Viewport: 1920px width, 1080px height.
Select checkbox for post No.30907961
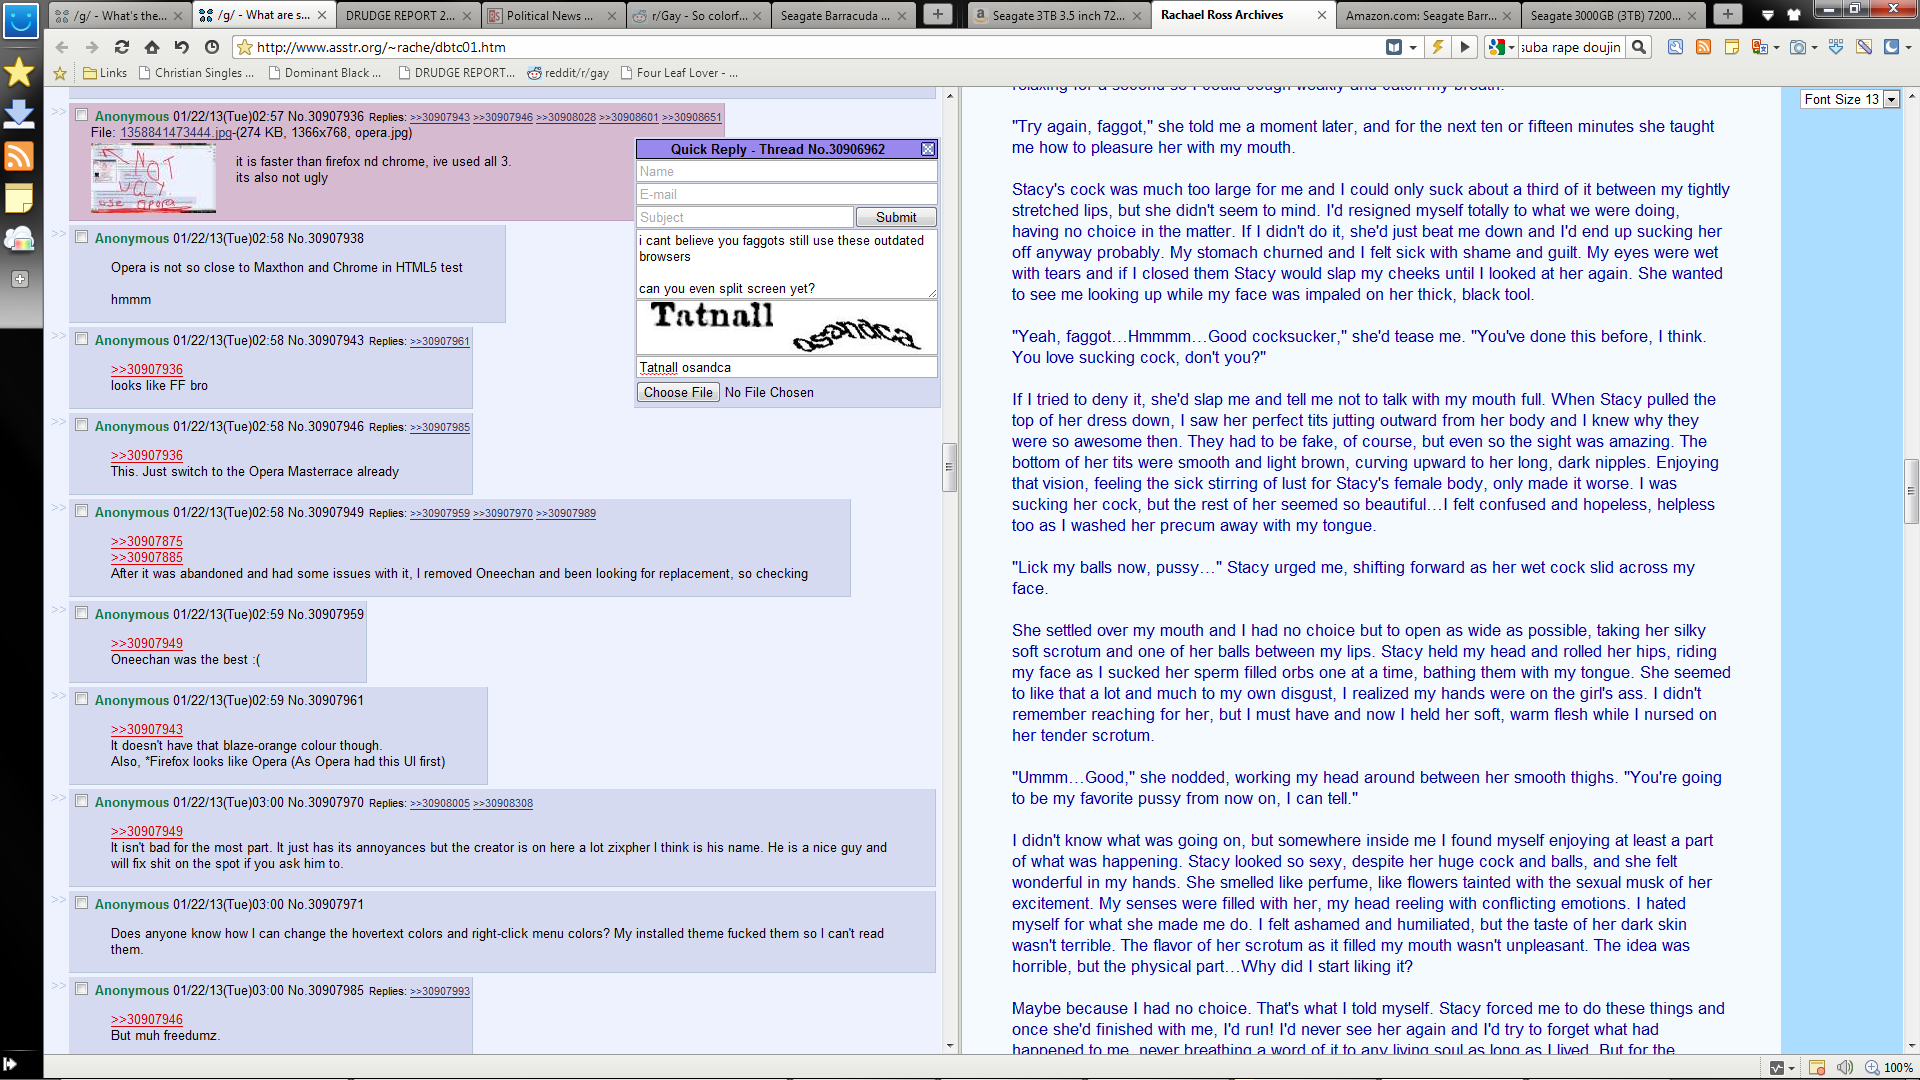point(82,700)
